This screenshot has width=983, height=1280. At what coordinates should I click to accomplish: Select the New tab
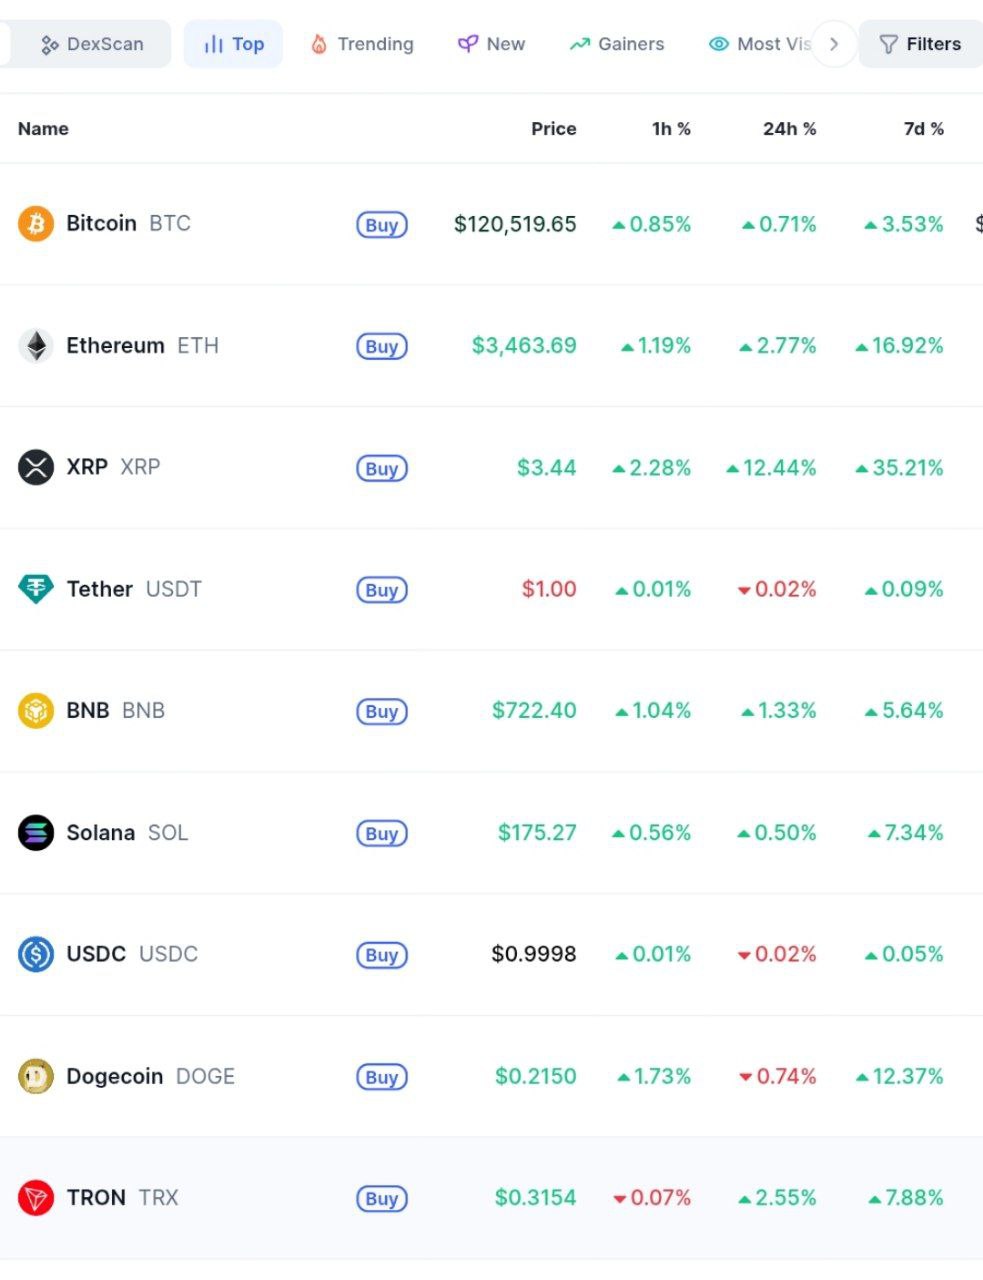click(x=491, y=44)
